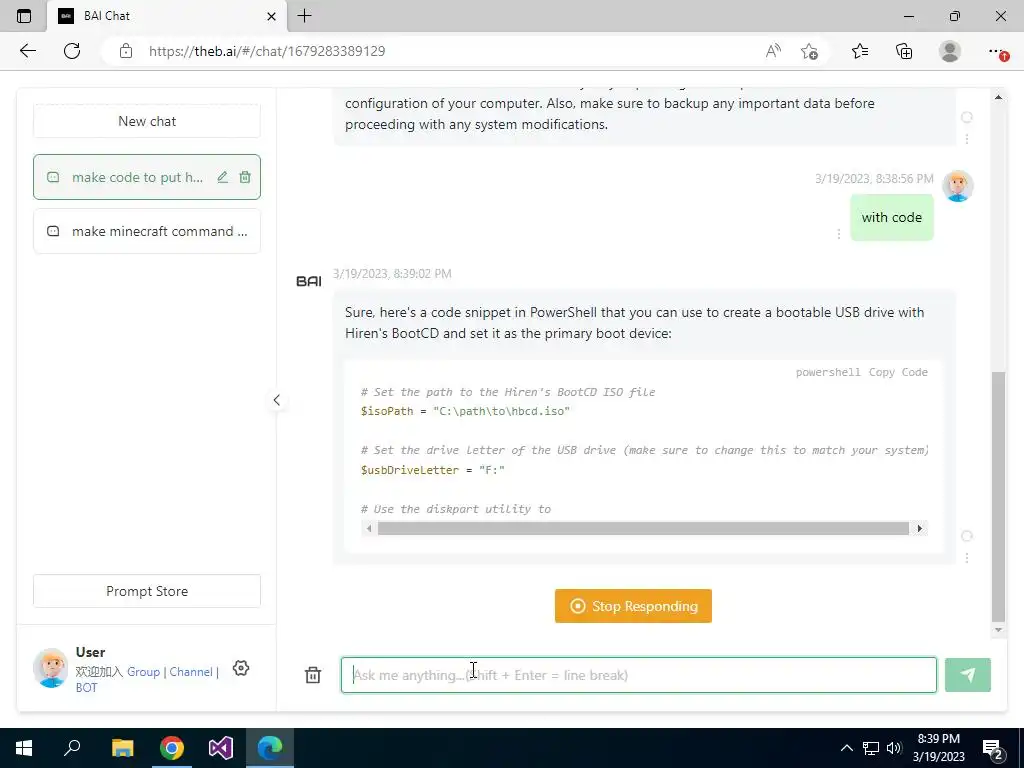
Task: Close the BAI Chat tab
Action: coord(271,16)
